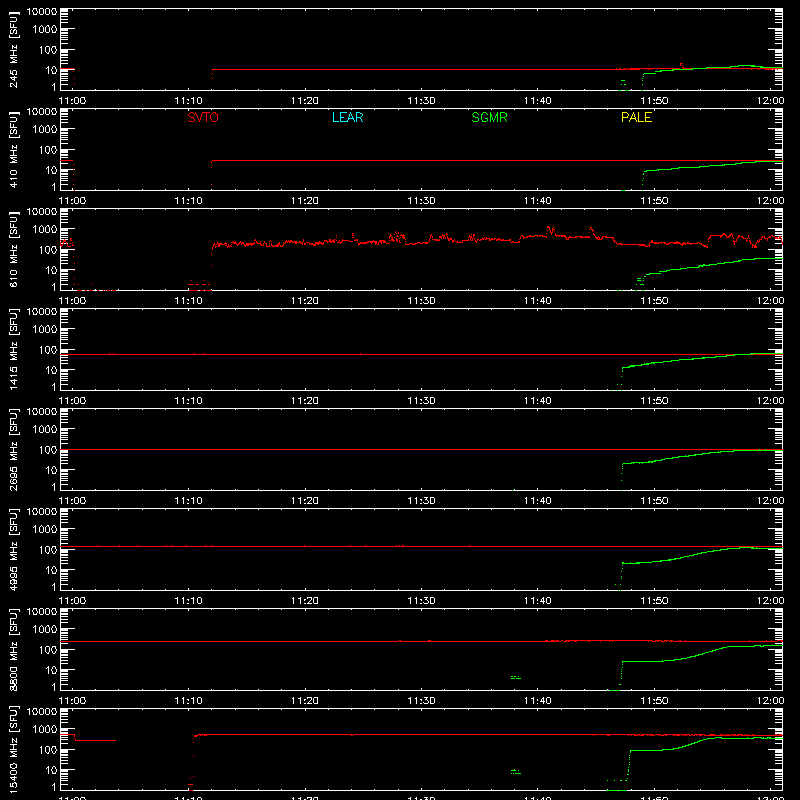Click the 100 tick on 410 MHz axis
Screen dimensions: 800x800
click(x=48, y=150)
